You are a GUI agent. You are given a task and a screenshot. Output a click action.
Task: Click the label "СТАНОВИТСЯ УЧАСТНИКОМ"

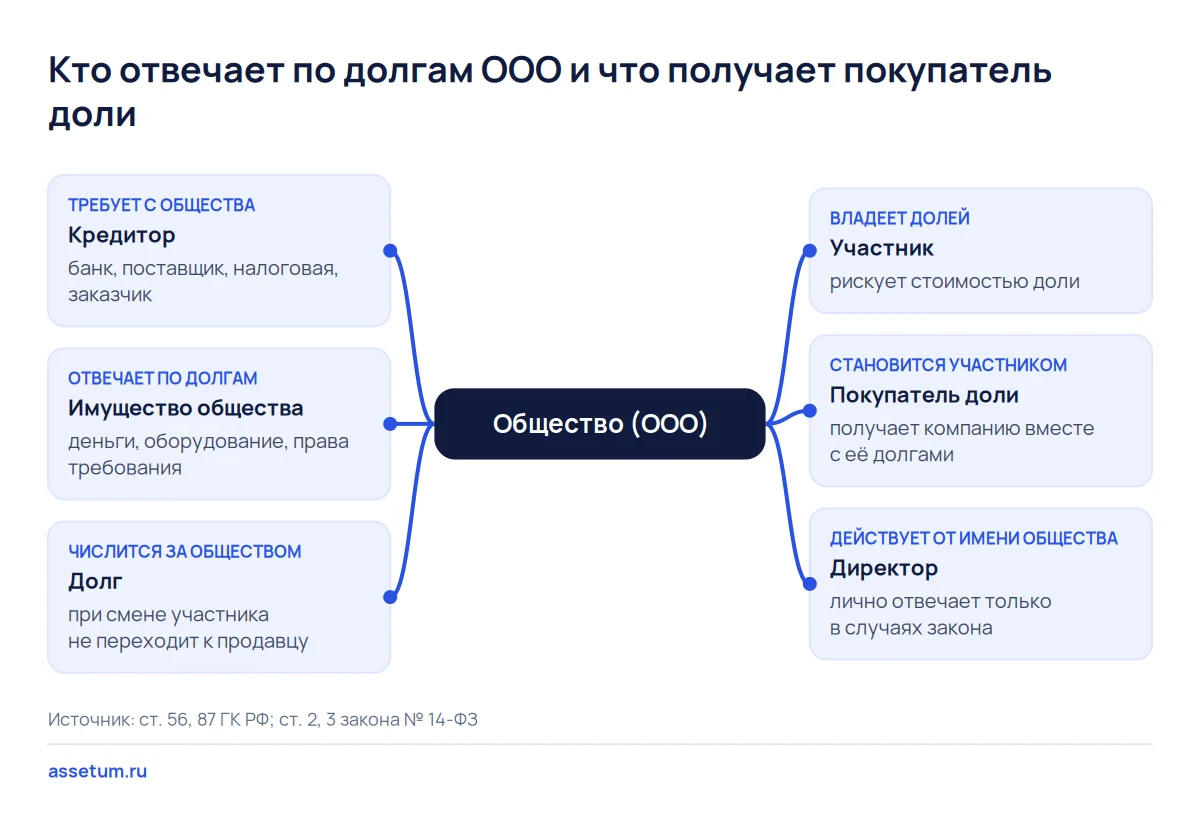pyautogui.click(x=948, y=365)
